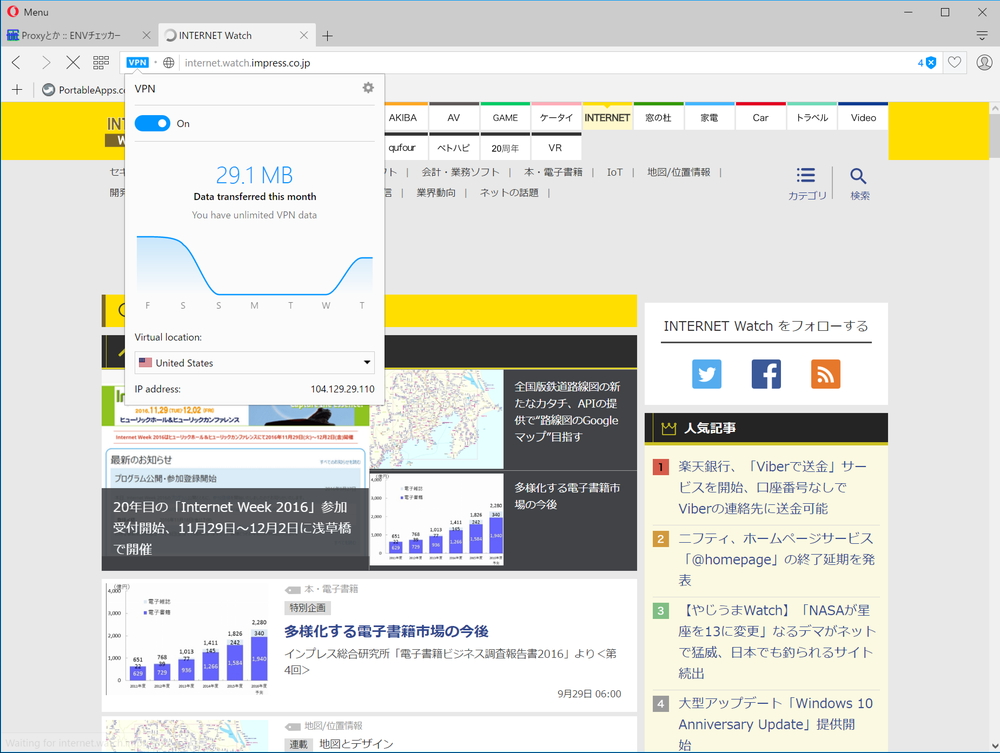Open the 多様化する電子書籍市場の今後 dark panel headline
Viewport: 1000px width, 753px height.
(567, 496)
